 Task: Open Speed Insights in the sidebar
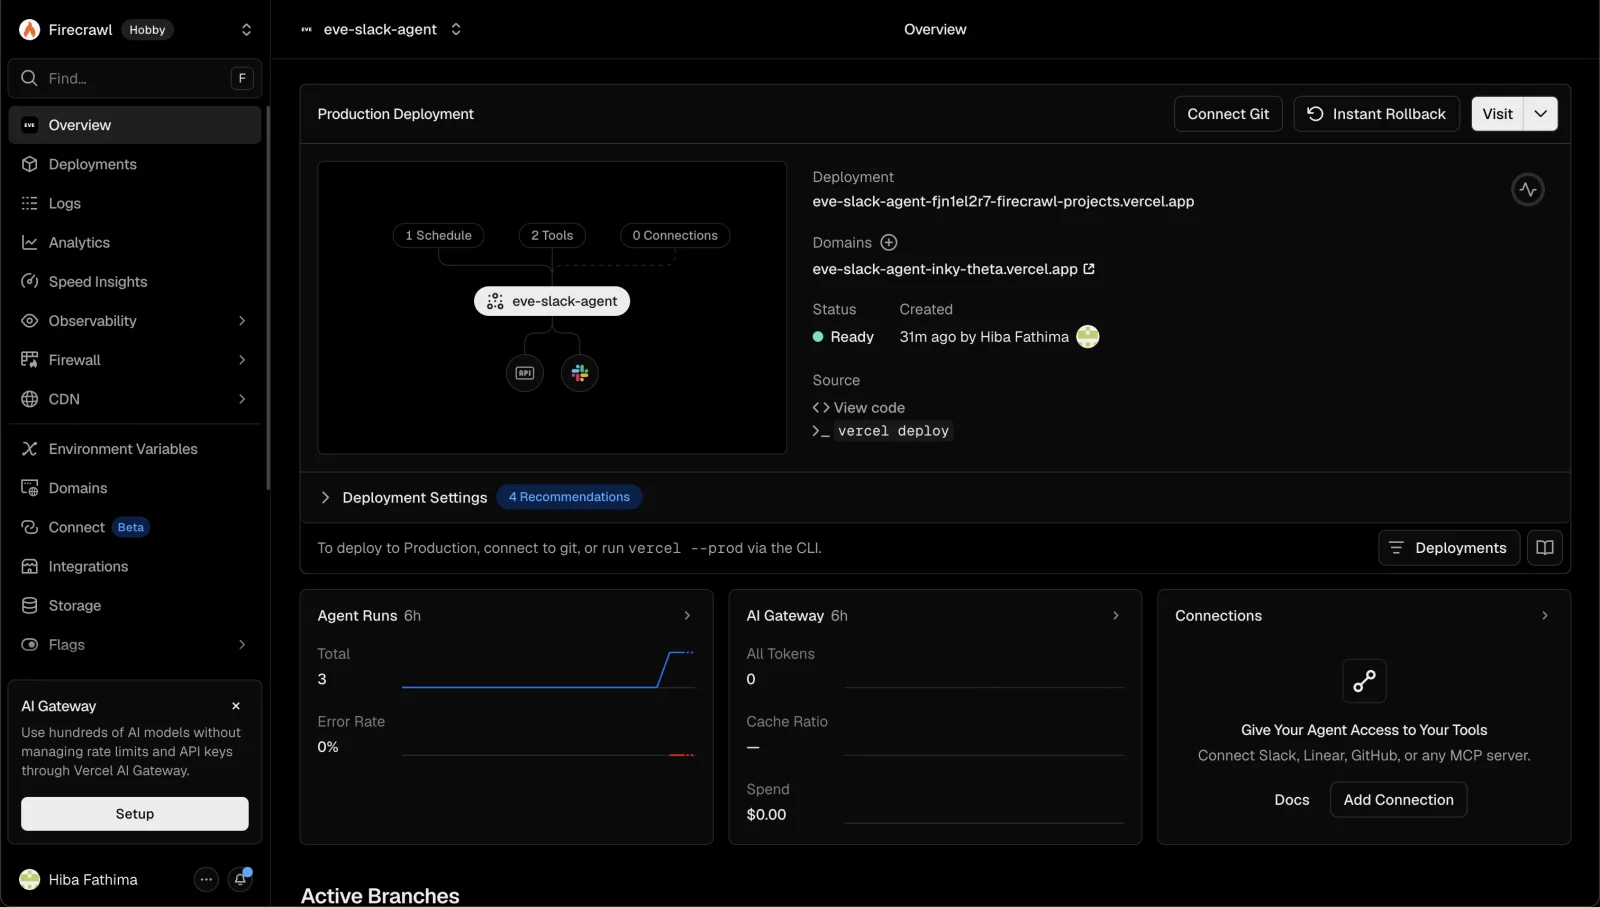pyautogui.click(x=135, y=281)
